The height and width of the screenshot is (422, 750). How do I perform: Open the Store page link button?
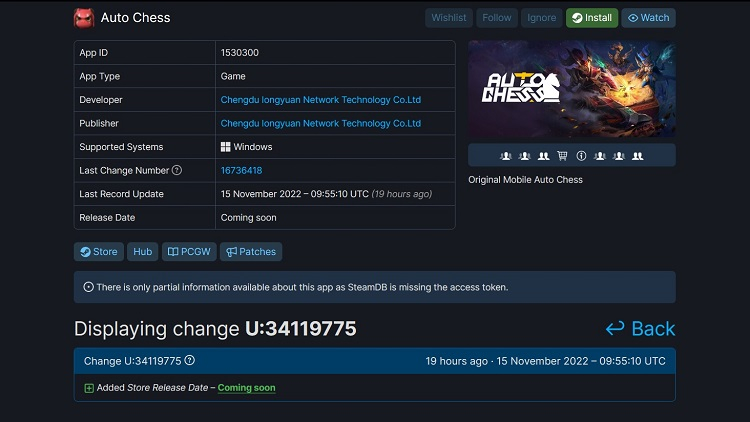click(x=99, y=252)
